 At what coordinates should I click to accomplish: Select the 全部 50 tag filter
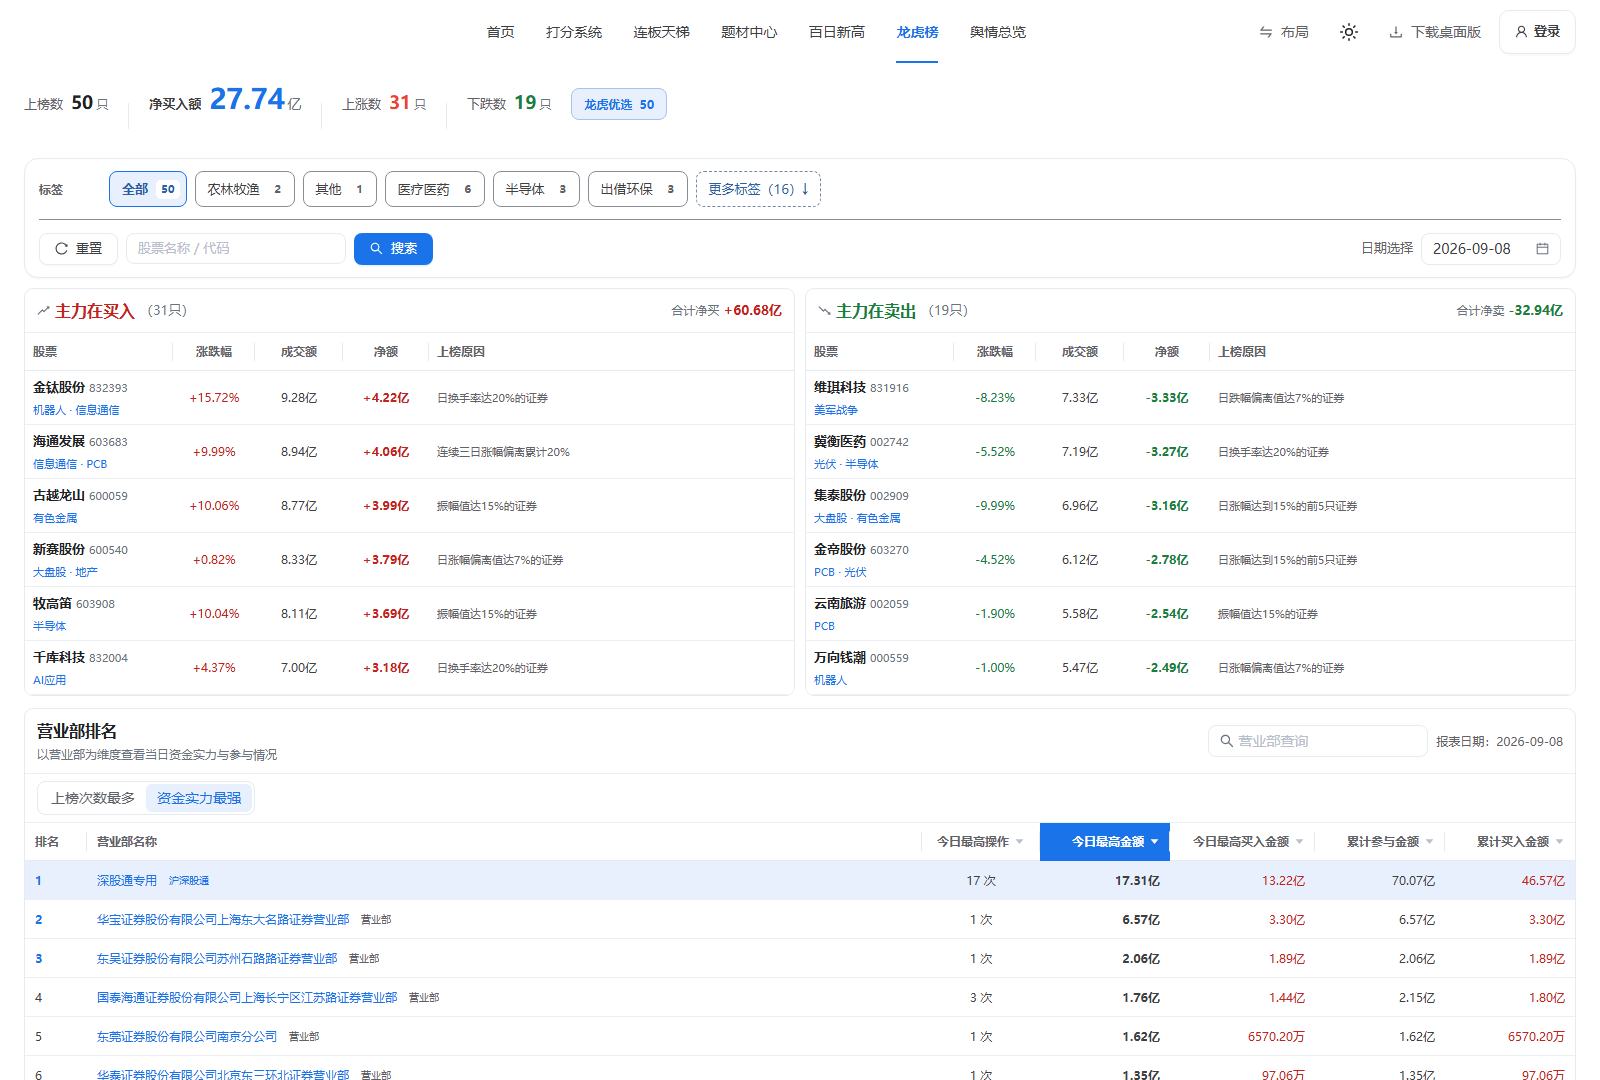(x=148, y=189)
